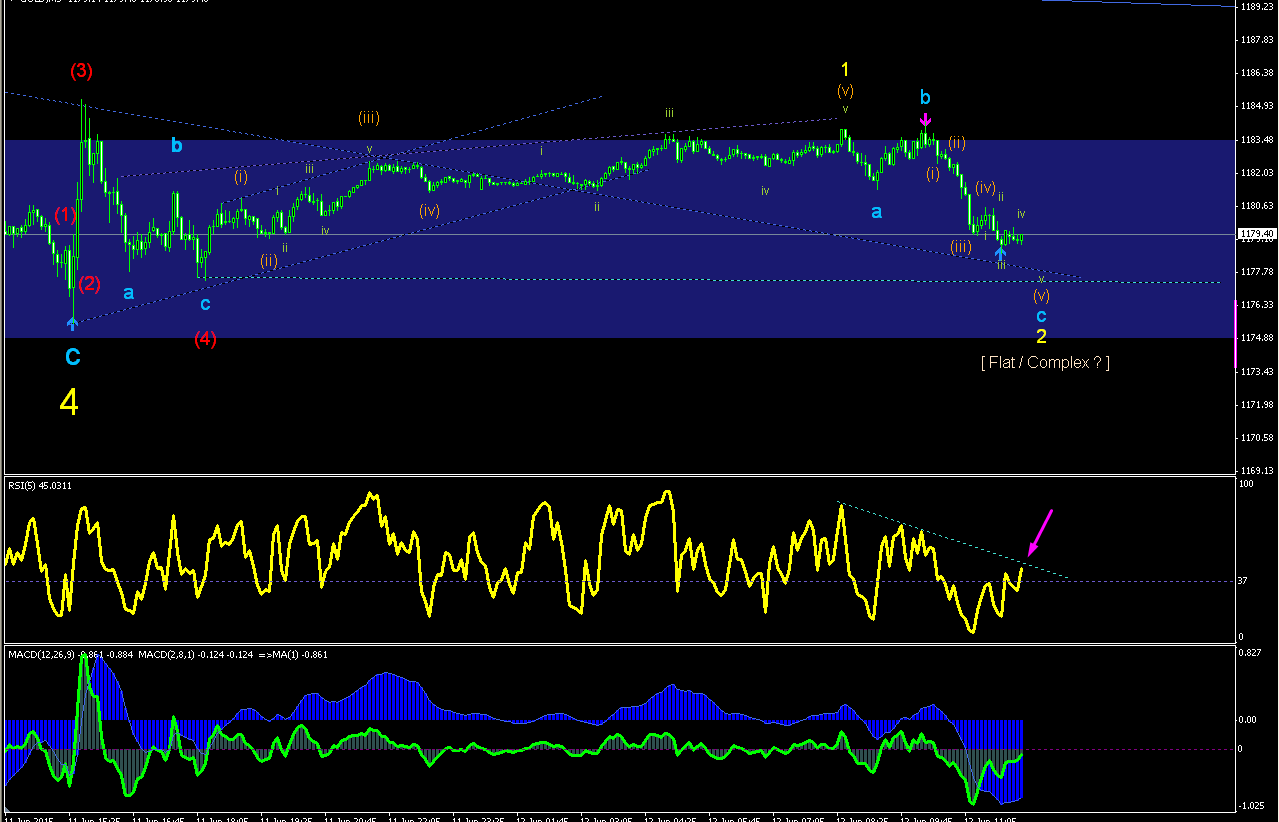This screenshot has height=822, width=1279.
Task: Click the MACD -1.025 scale value
Action: (1253, 806)
